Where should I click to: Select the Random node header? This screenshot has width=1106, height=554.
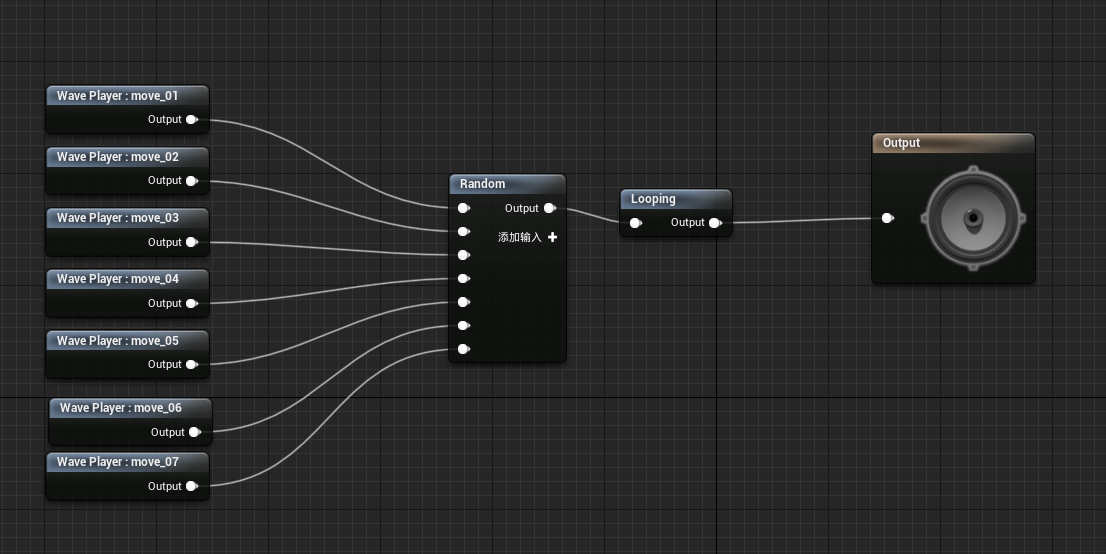(x=507, y=184)
